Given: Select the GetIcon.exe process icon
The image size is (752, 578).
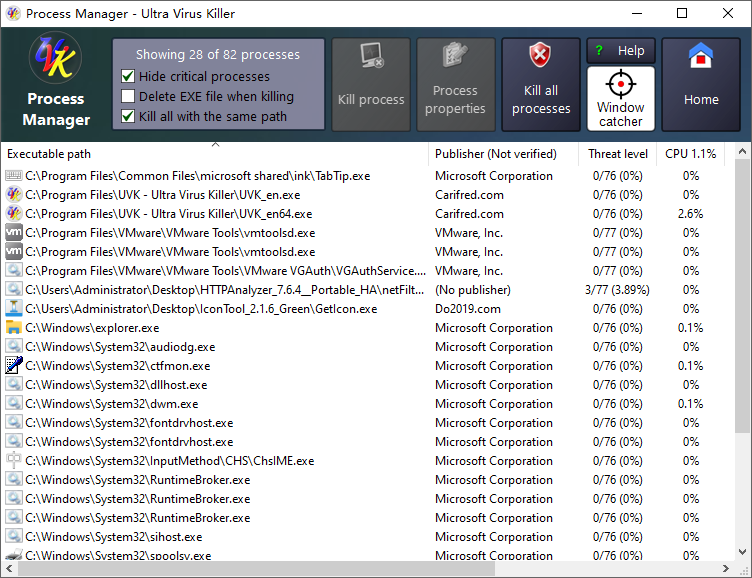Looking at the screenshot, I should tap(14, 309).
